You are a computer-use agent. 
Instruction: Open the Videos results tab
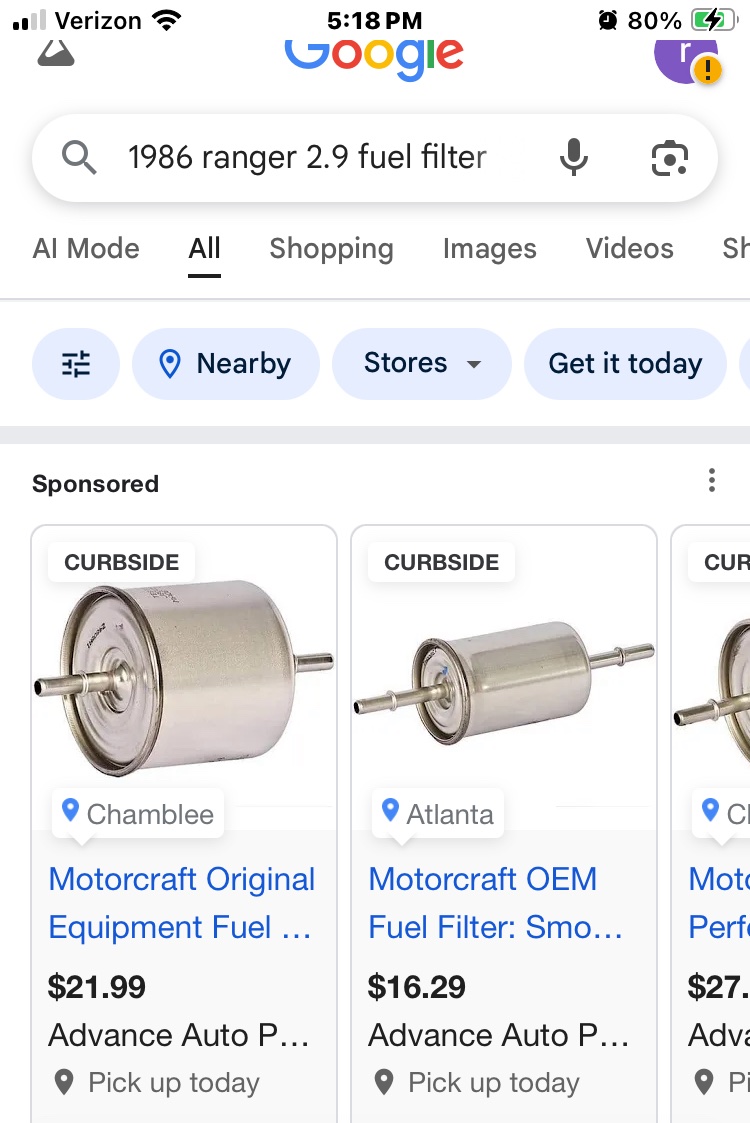(629, 249)
